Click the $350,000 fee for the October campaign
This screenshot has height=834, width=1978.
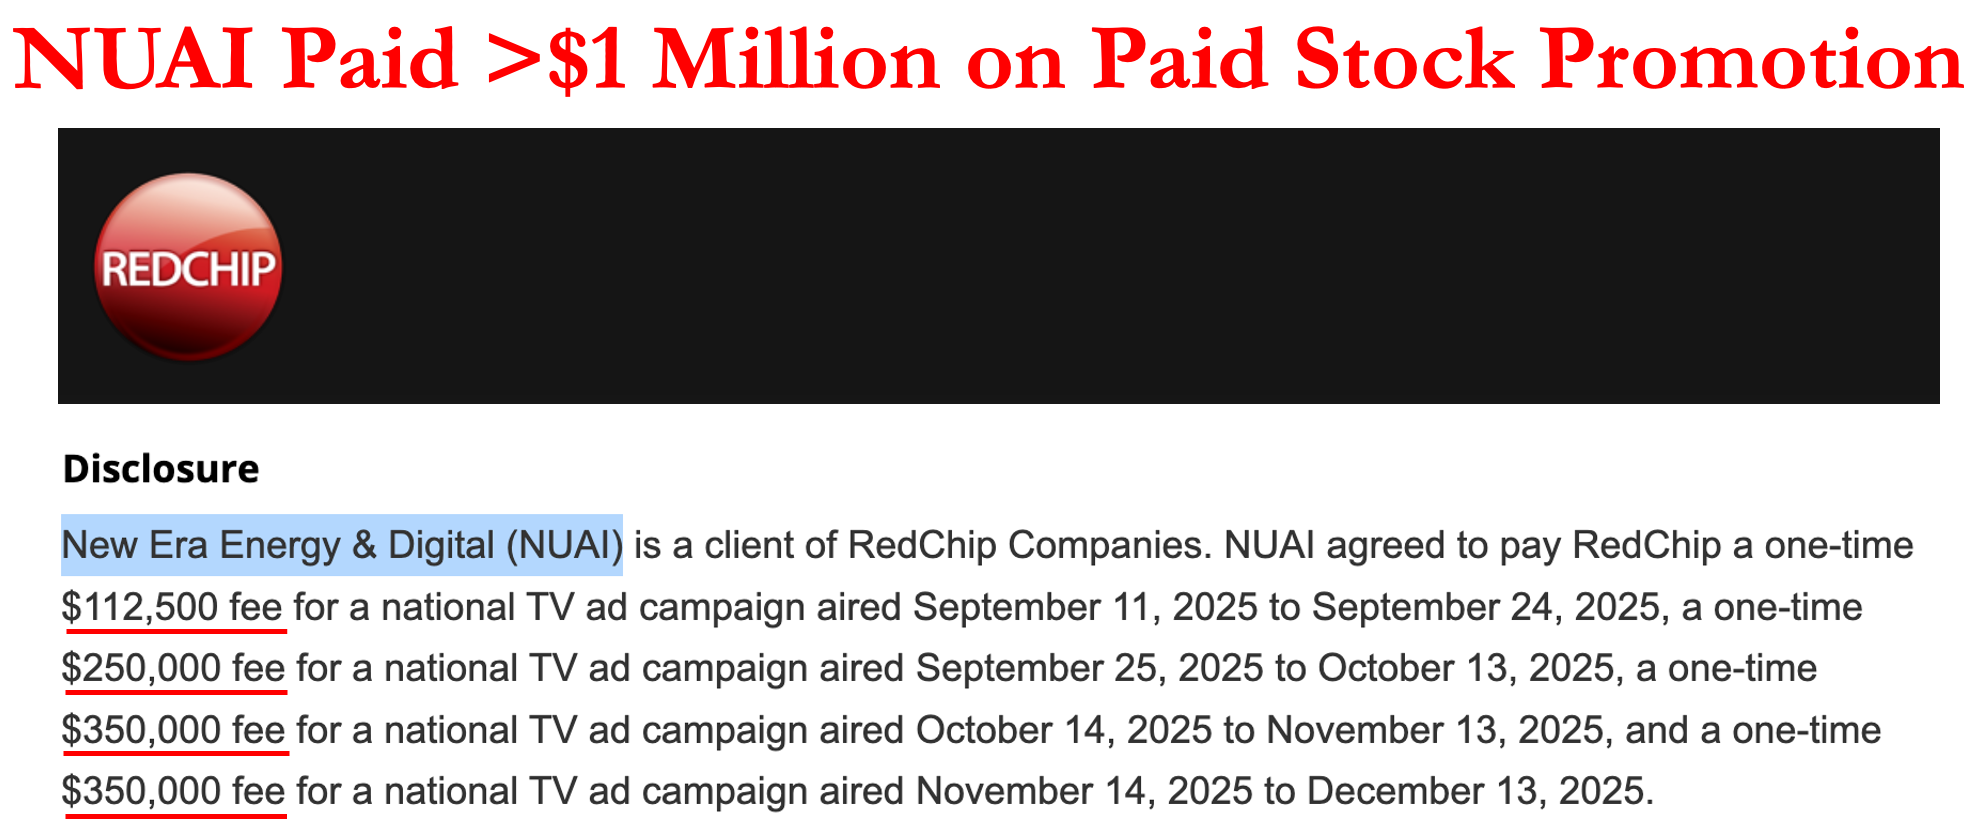[x=174, y=730]
